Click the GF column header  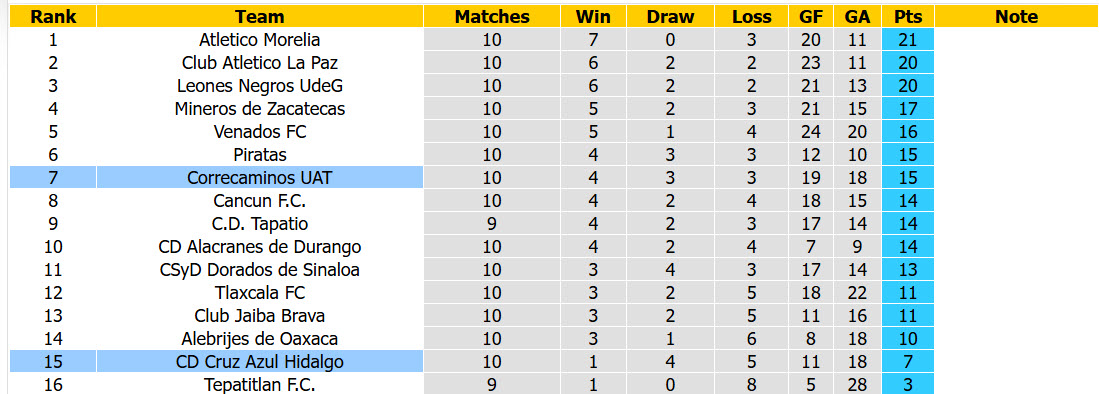(x=811, y=17)
